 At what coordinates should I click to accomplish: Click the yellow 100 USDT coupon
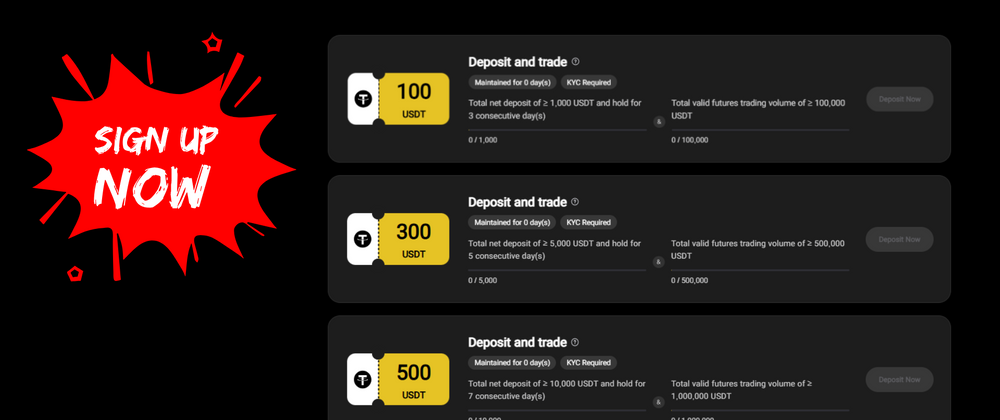(x=414, y=99)
